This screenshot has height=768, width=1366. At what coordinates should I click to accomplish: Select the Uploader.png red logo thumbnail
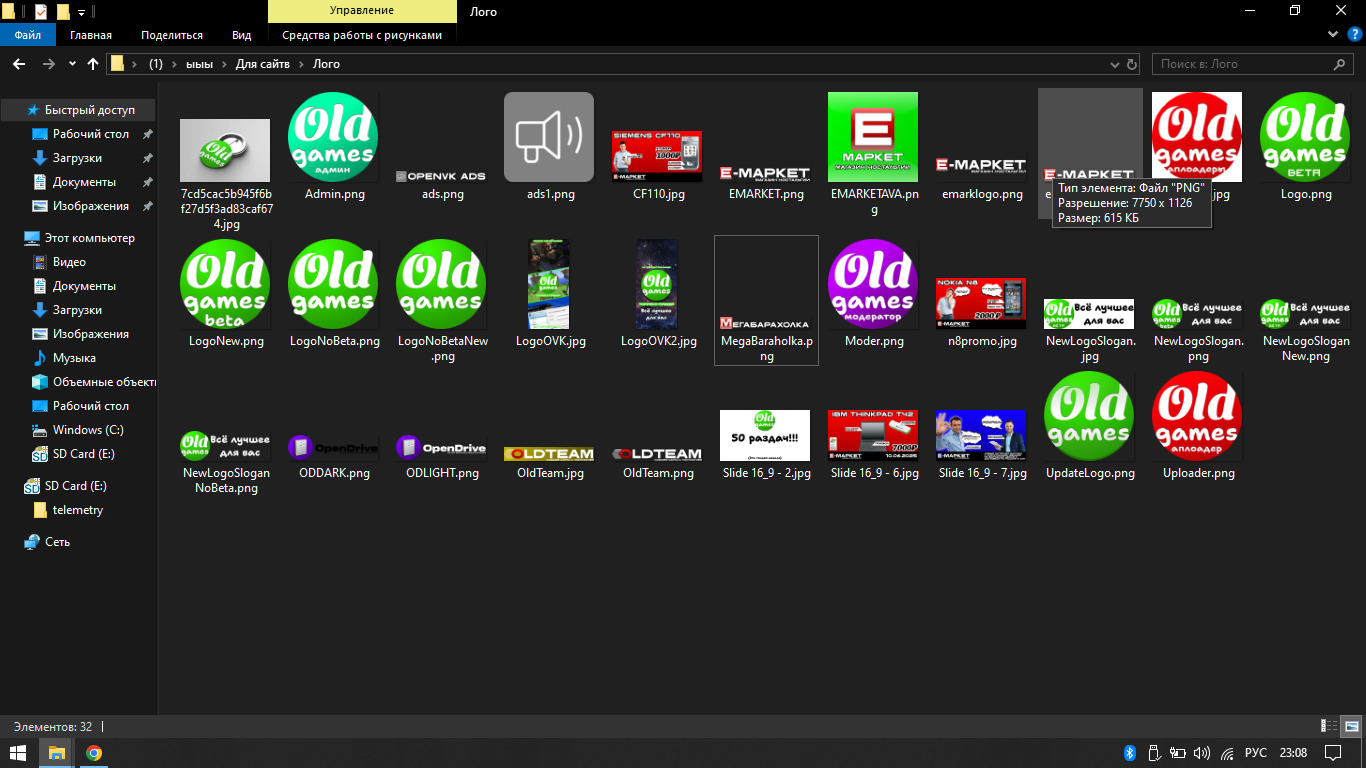1197,416
